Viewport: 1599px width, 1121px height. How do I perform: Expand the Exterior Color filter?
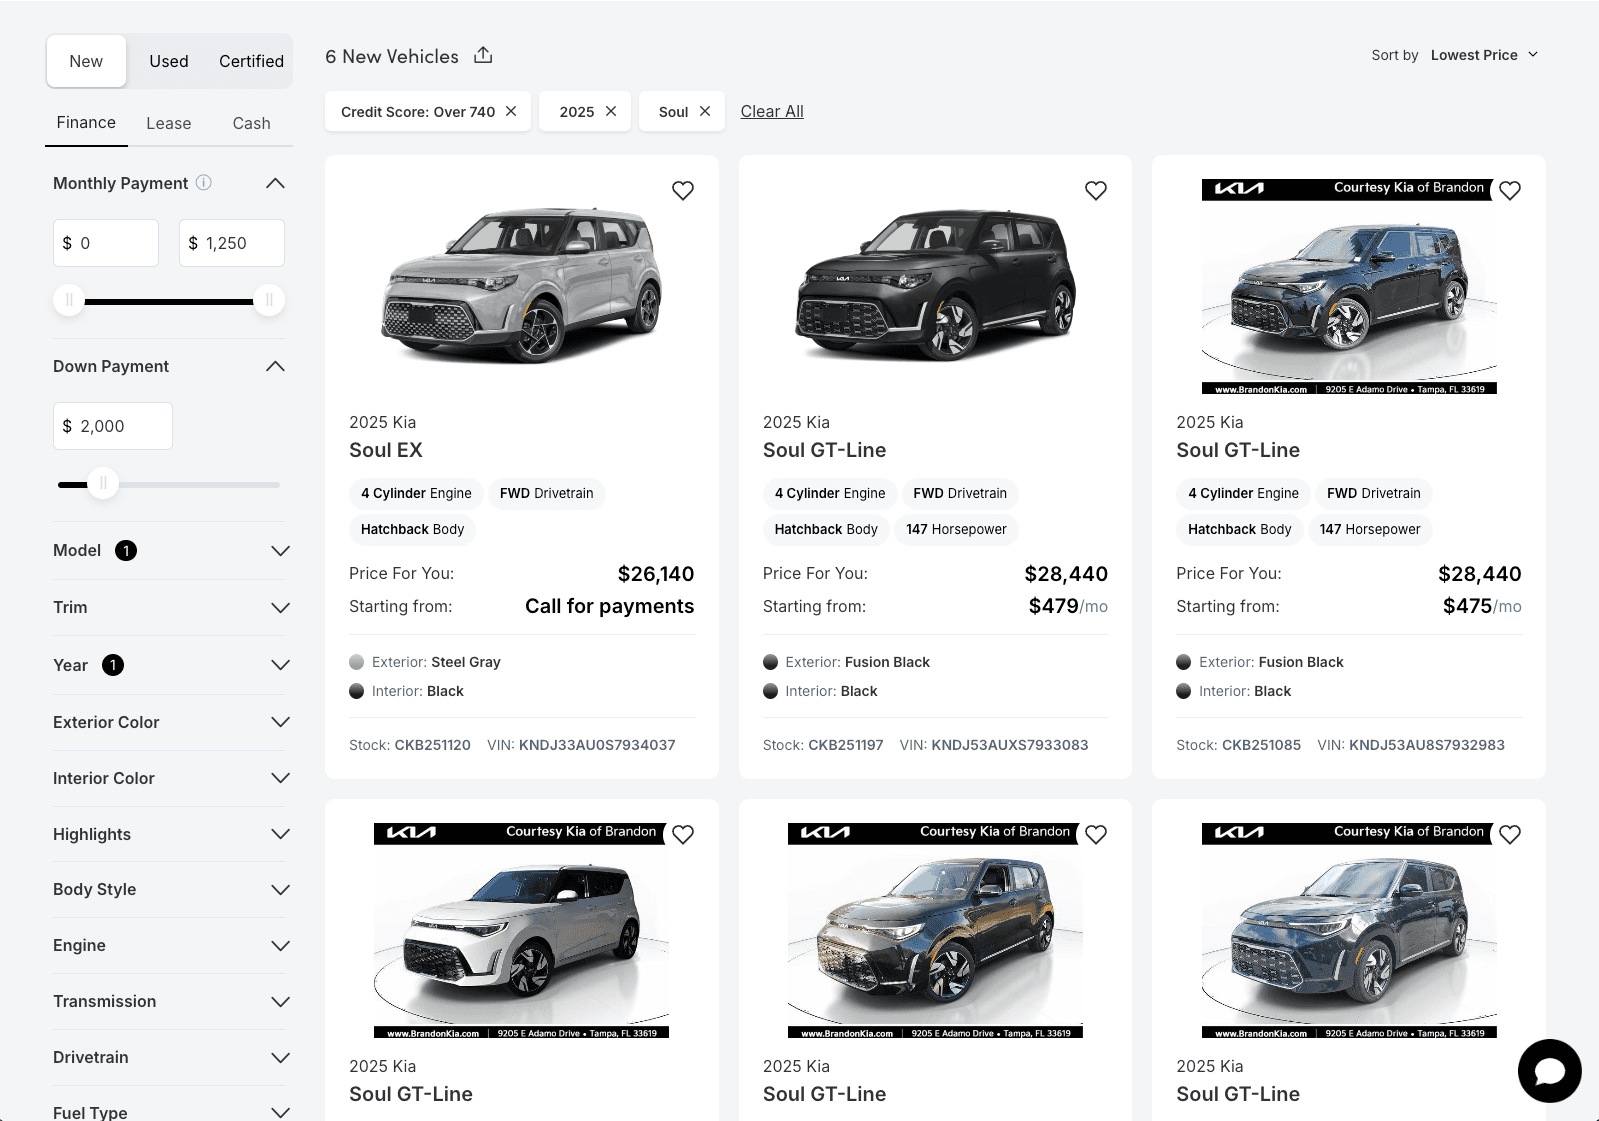(169, 722)
